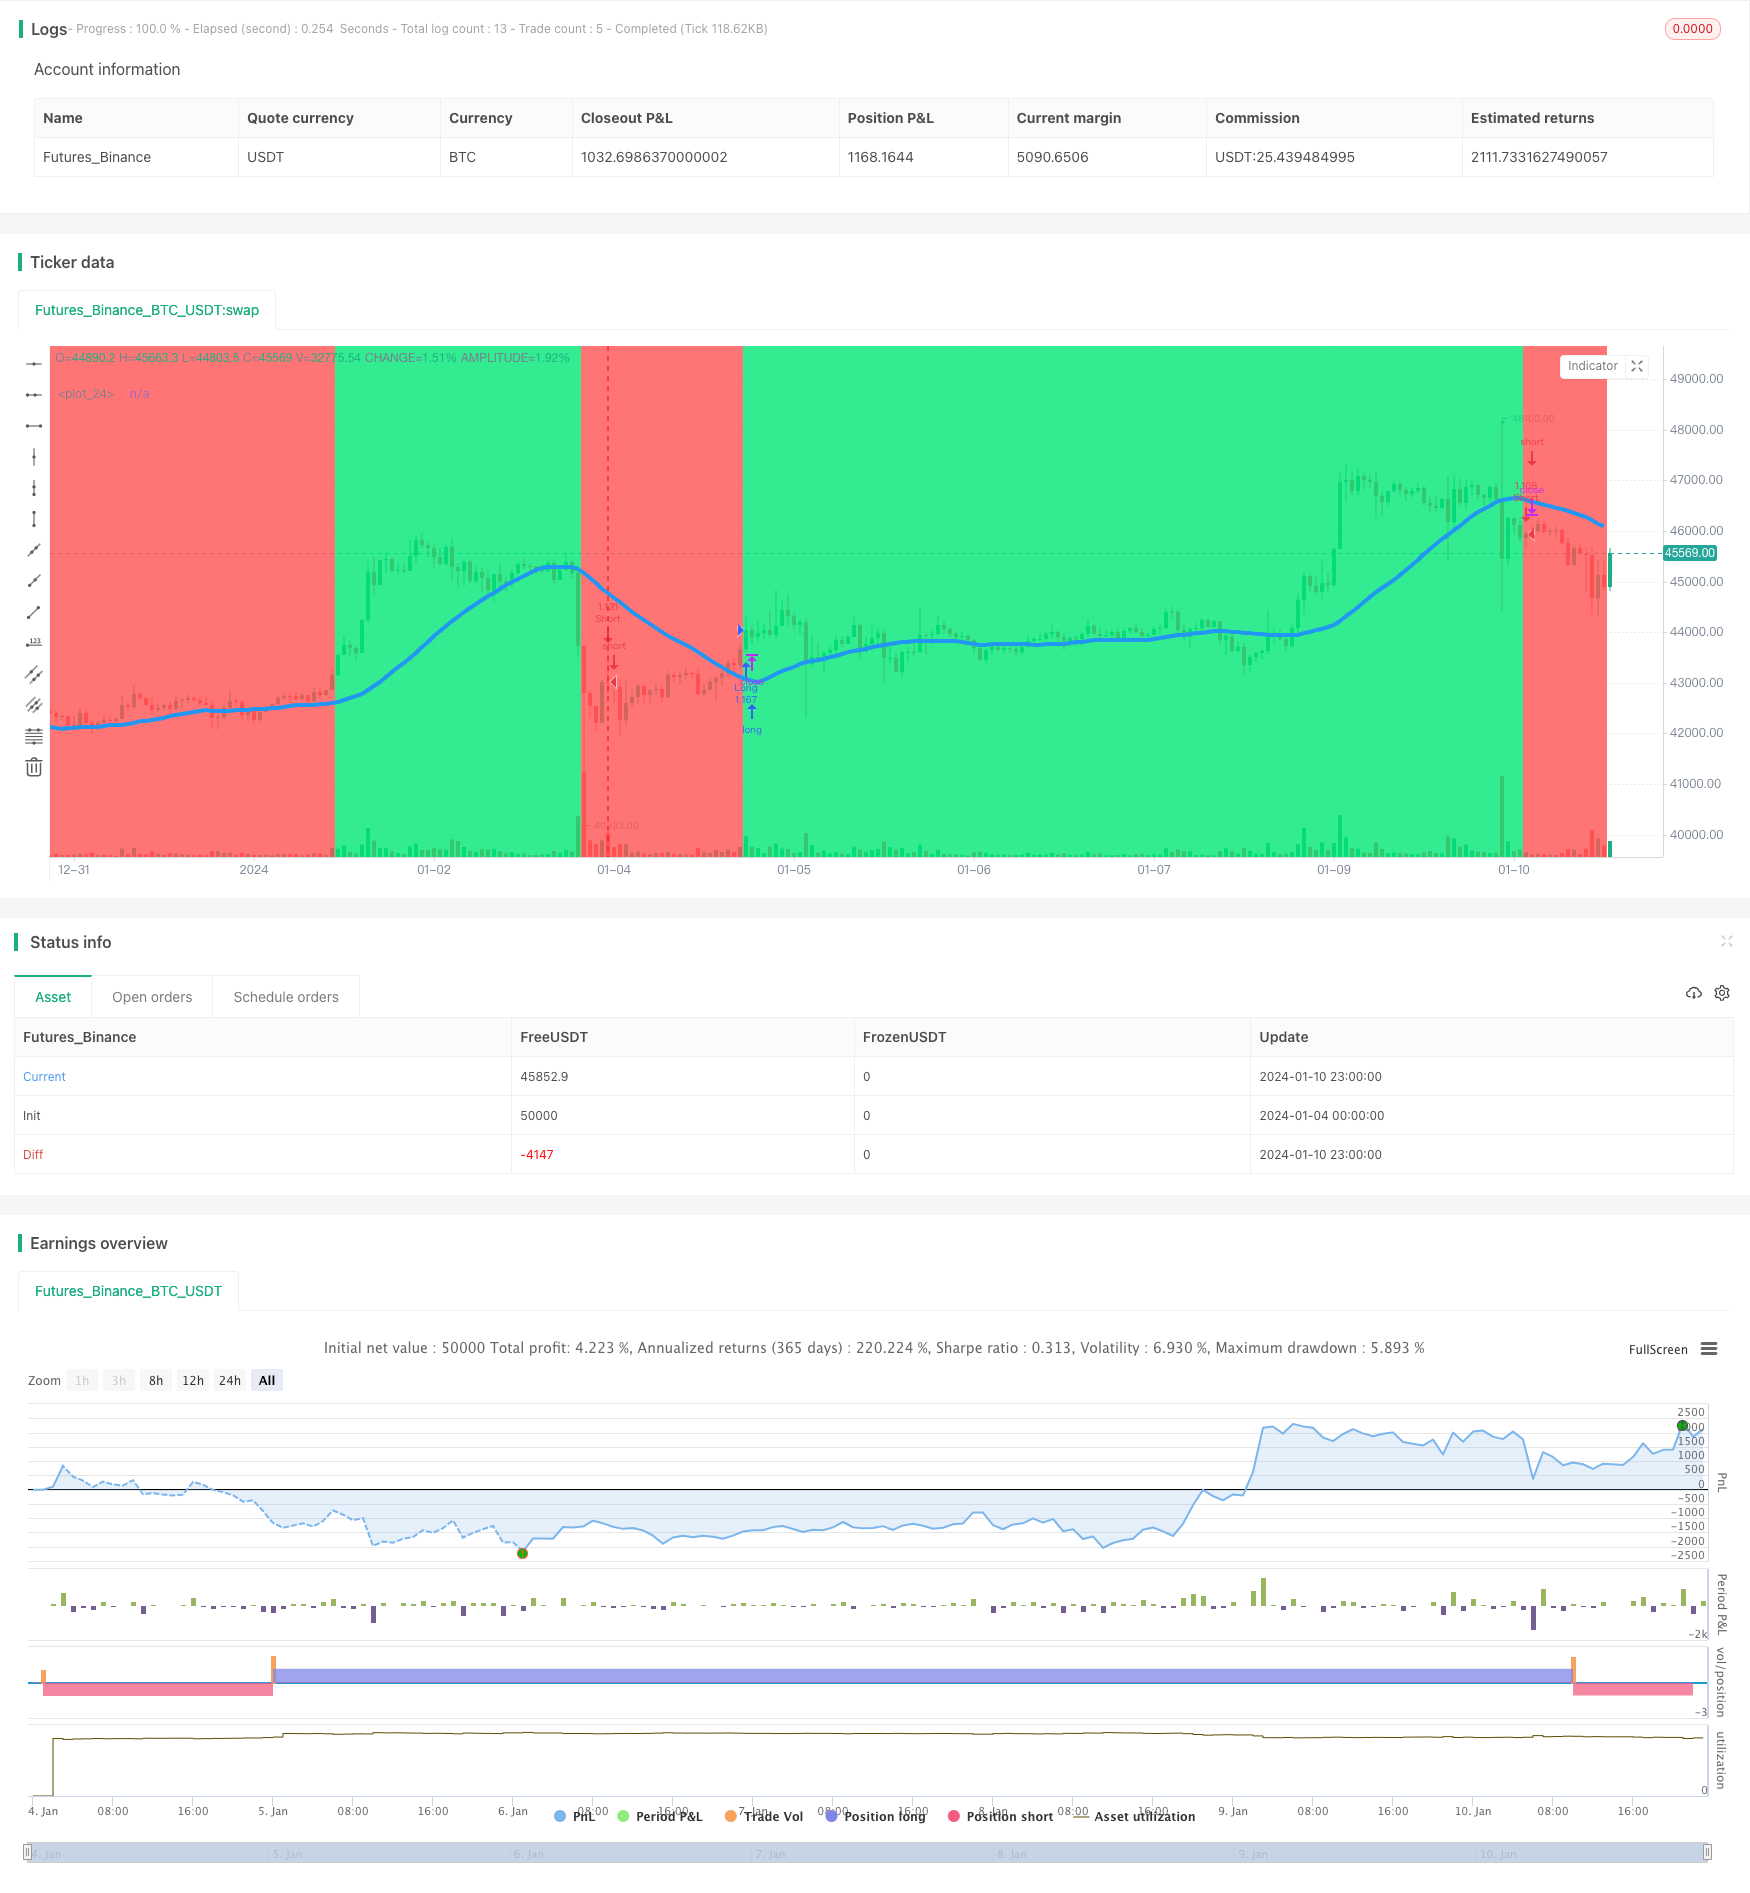Switch to the Open orders tab

click(x=152, y=997)
